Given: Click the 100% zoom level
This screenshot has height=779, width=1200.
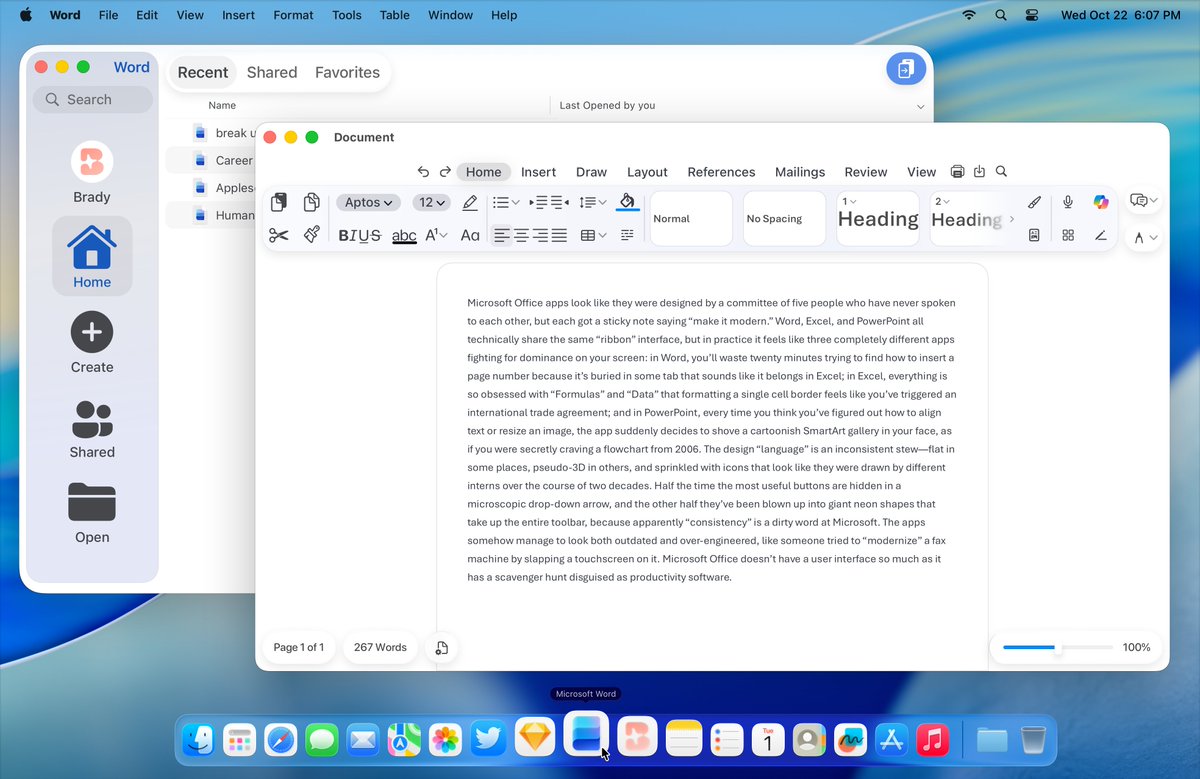Looking at the screenshot, I should (1136, 648).
